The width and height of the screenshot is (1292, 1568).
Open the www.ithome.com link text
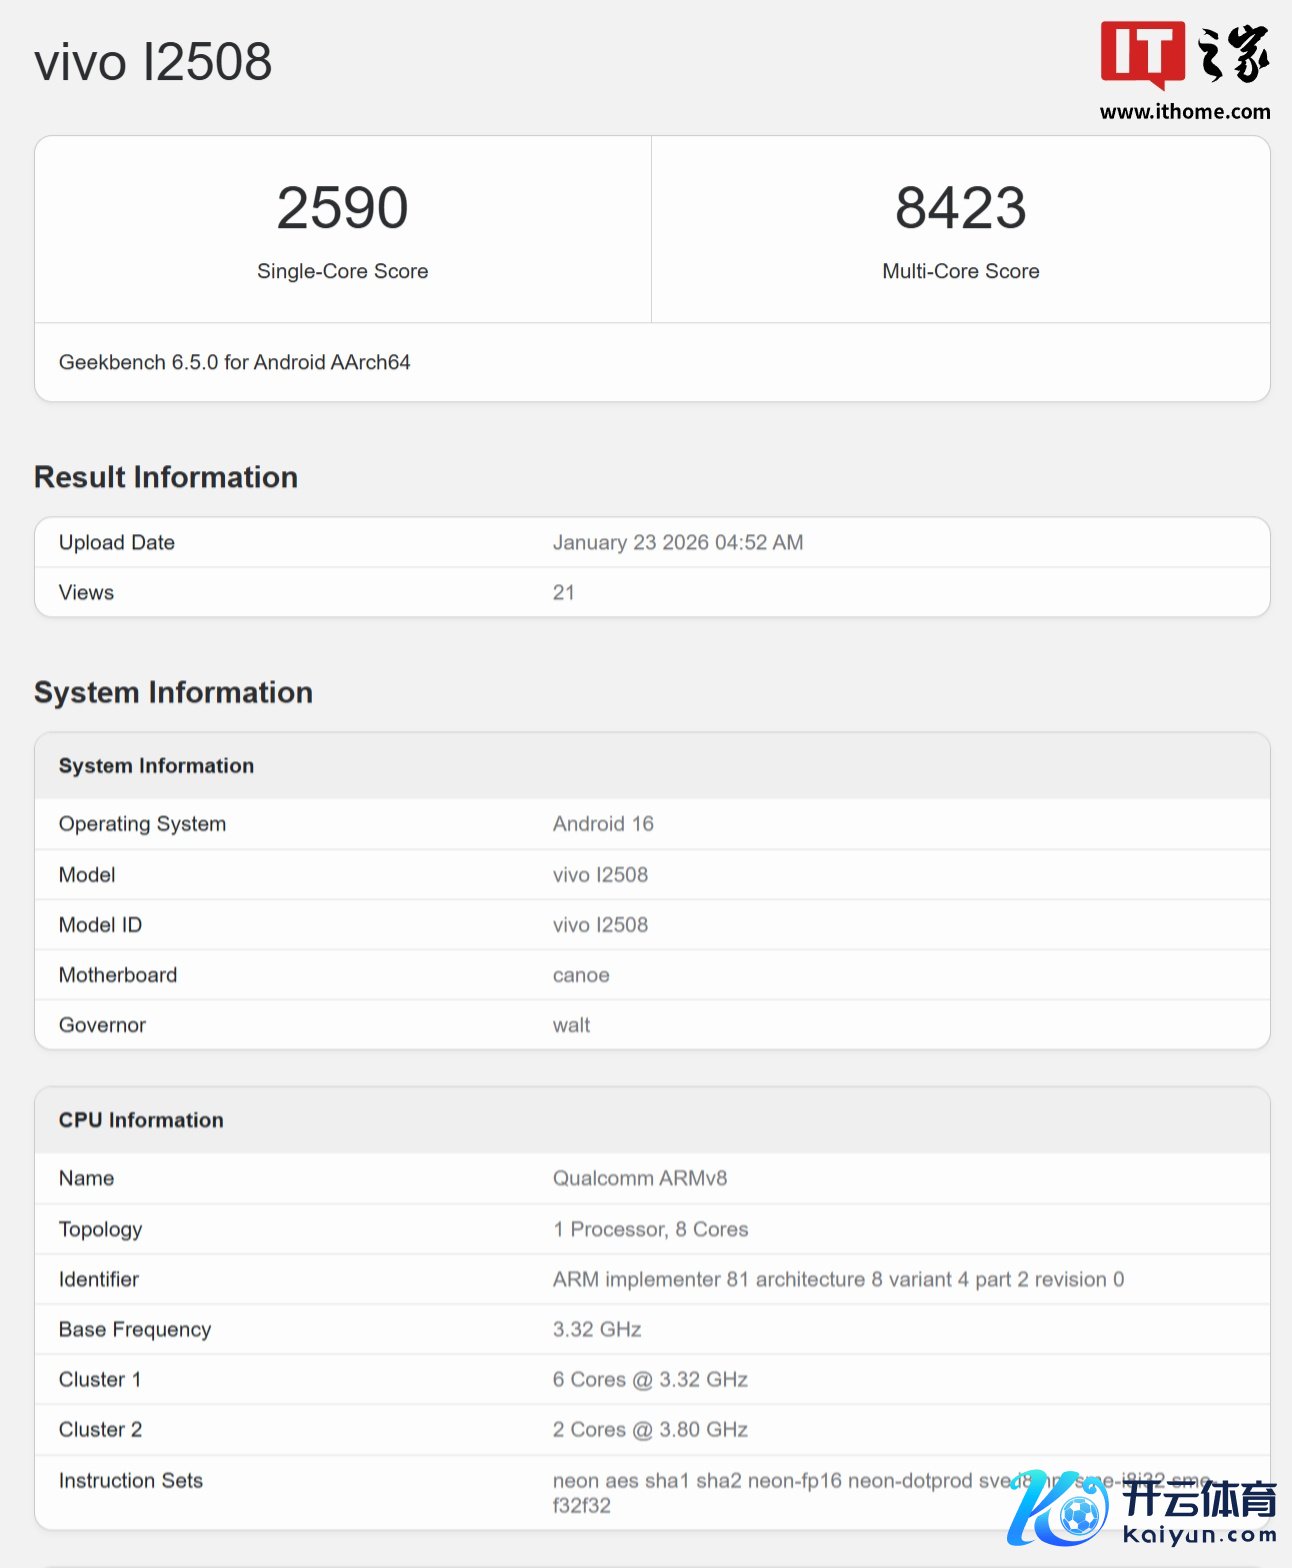tap(1185, 112)
